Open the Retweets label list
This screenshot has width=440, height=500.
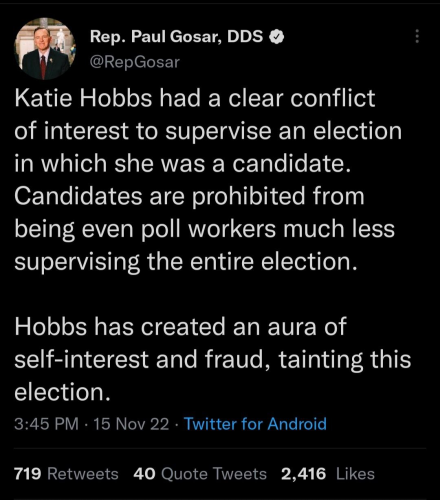point(83,474)
